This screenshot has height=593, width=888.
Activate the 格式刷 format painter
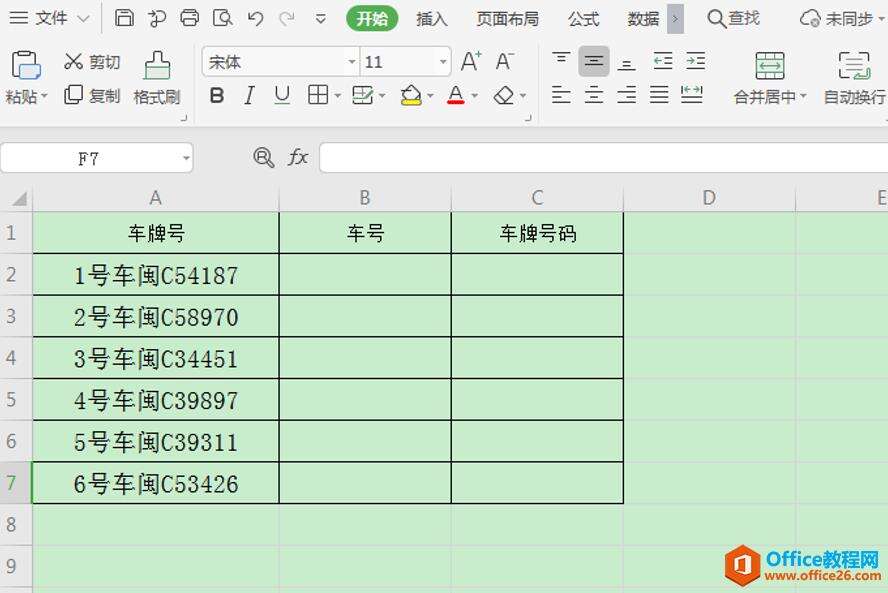click(157, 78)
